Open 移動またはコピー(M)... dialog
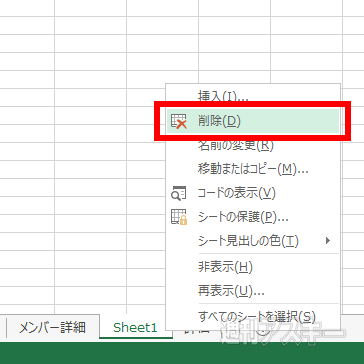Viewport: 364px width, 364px height. click(x=253, y=170)
